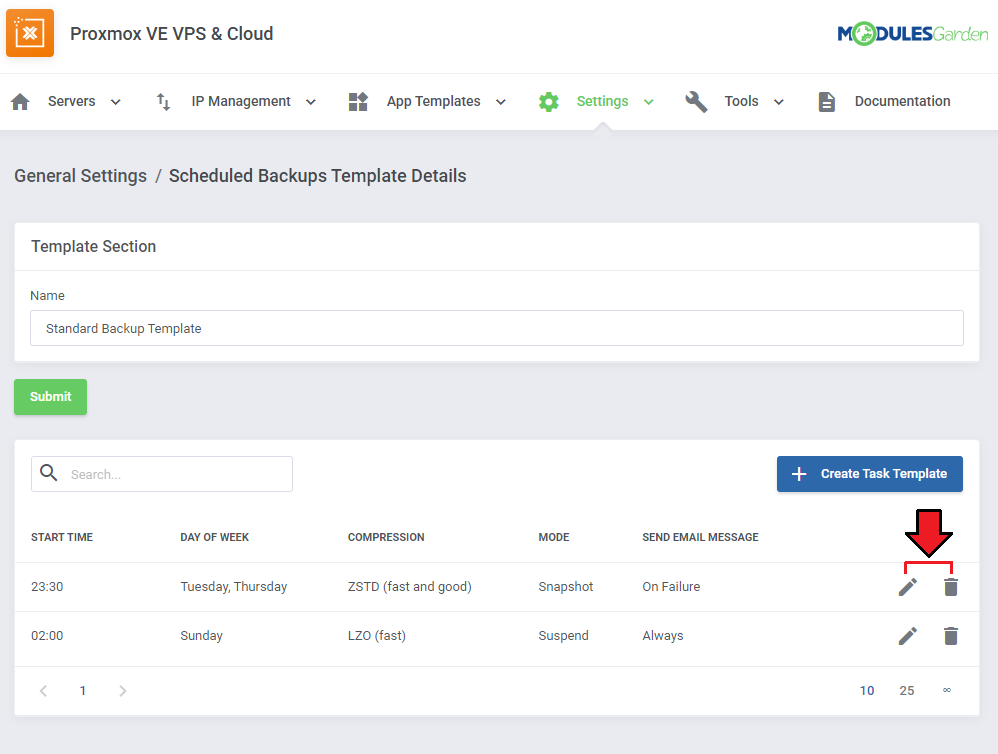Open the Documentation menu item
The height and width of the screenshot is (754, 998).
902,101
